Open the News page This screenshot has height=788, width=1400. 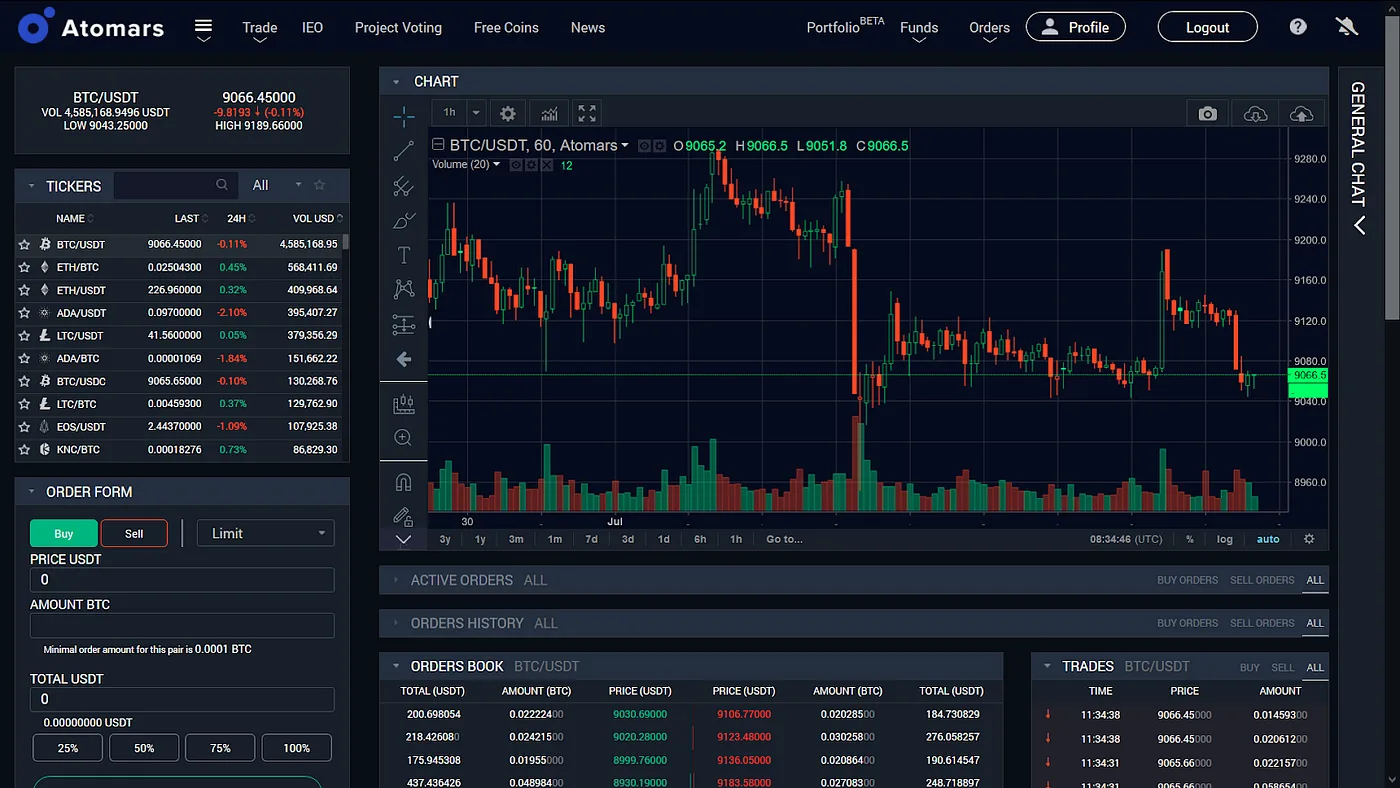588,28
